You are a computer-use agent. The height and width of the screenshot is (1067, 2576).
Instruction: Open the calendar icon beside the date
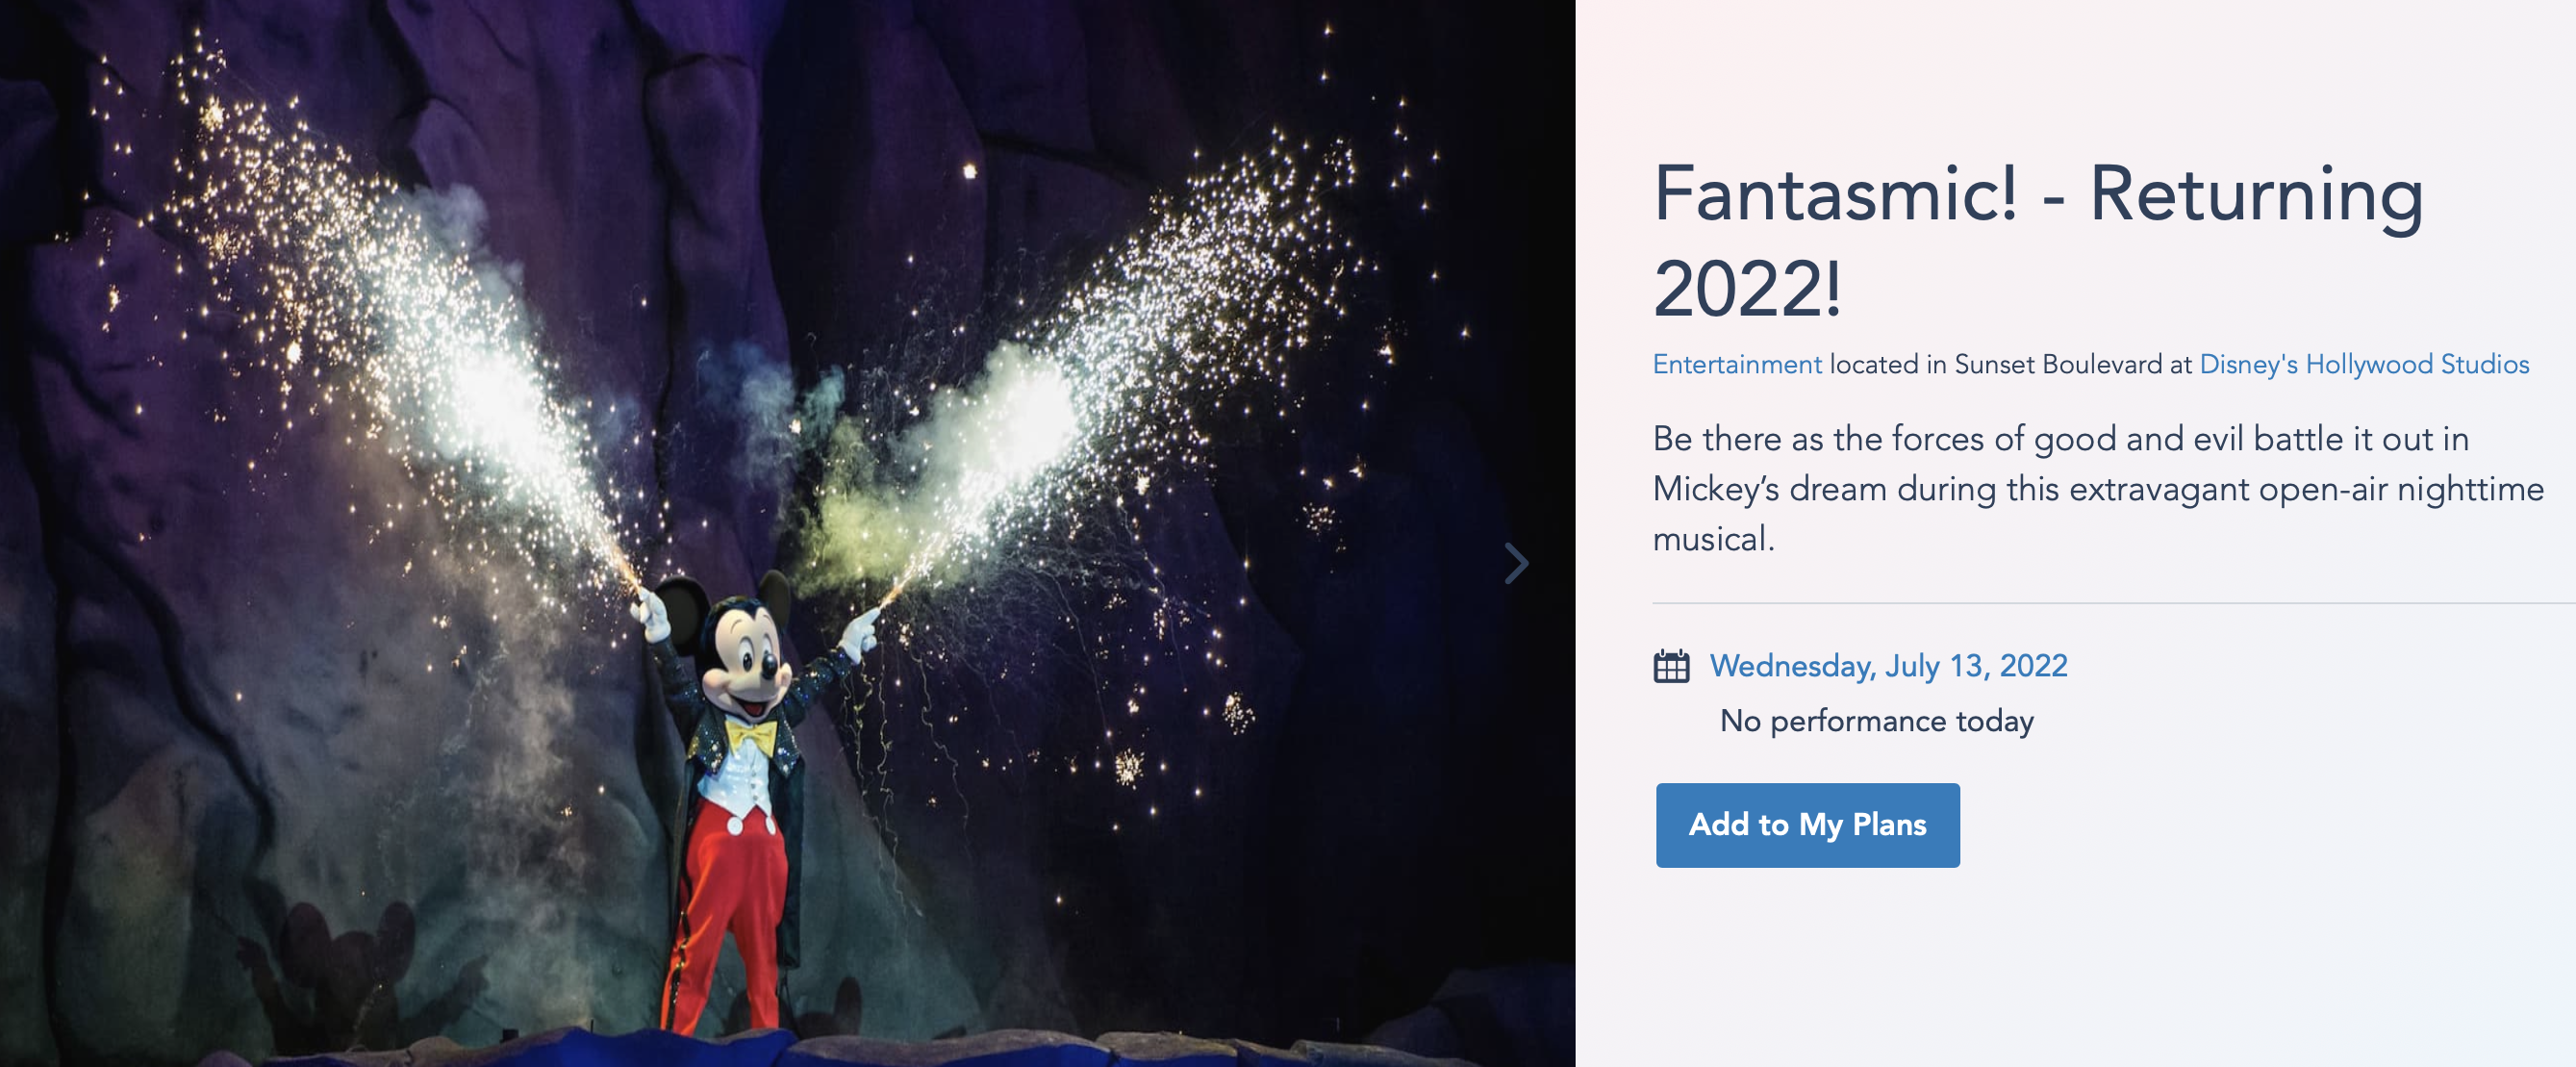pos(1671,666)
